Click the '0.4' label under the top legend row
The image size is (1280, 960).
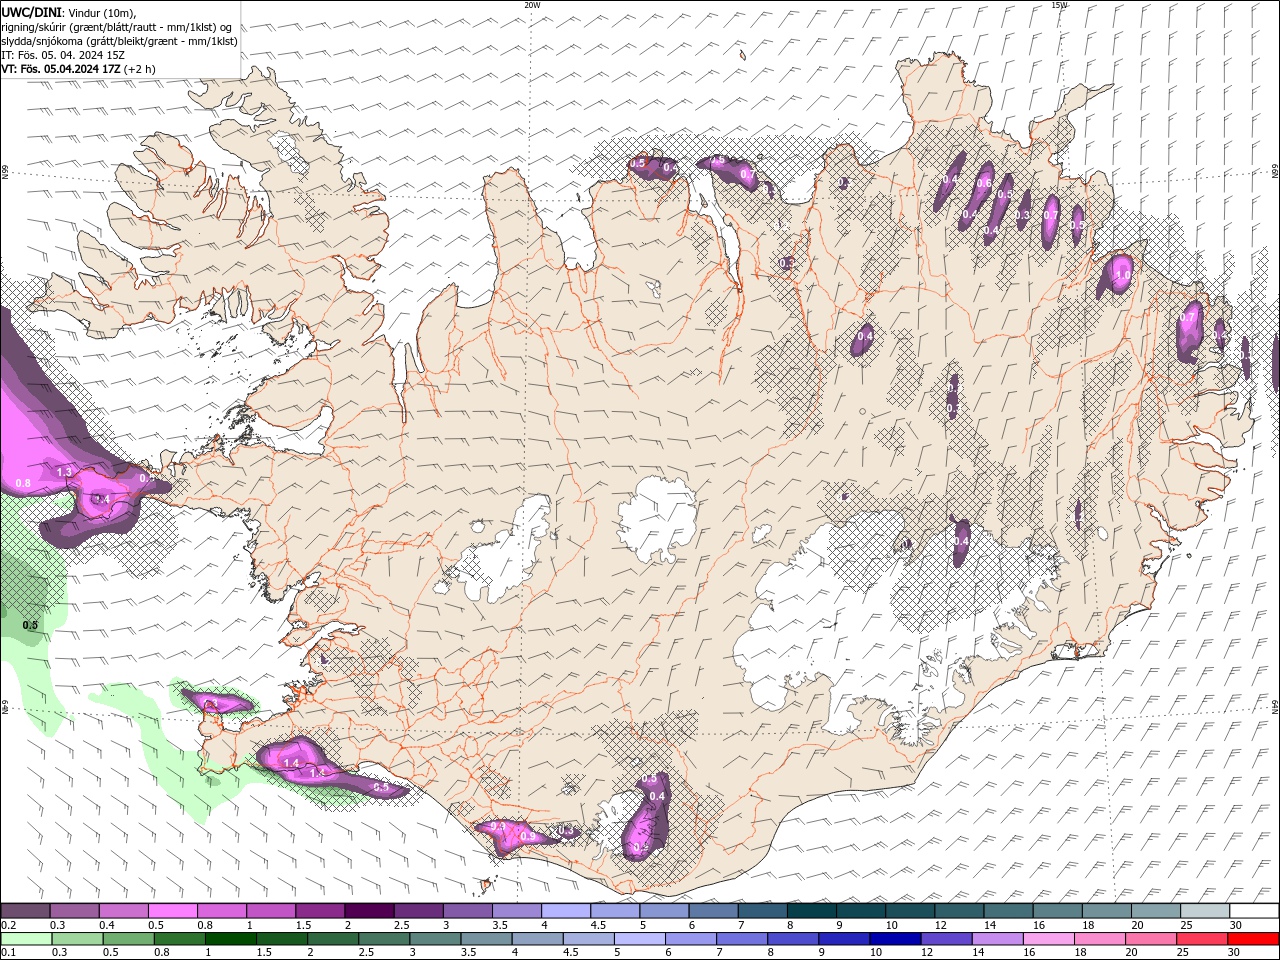107,925
